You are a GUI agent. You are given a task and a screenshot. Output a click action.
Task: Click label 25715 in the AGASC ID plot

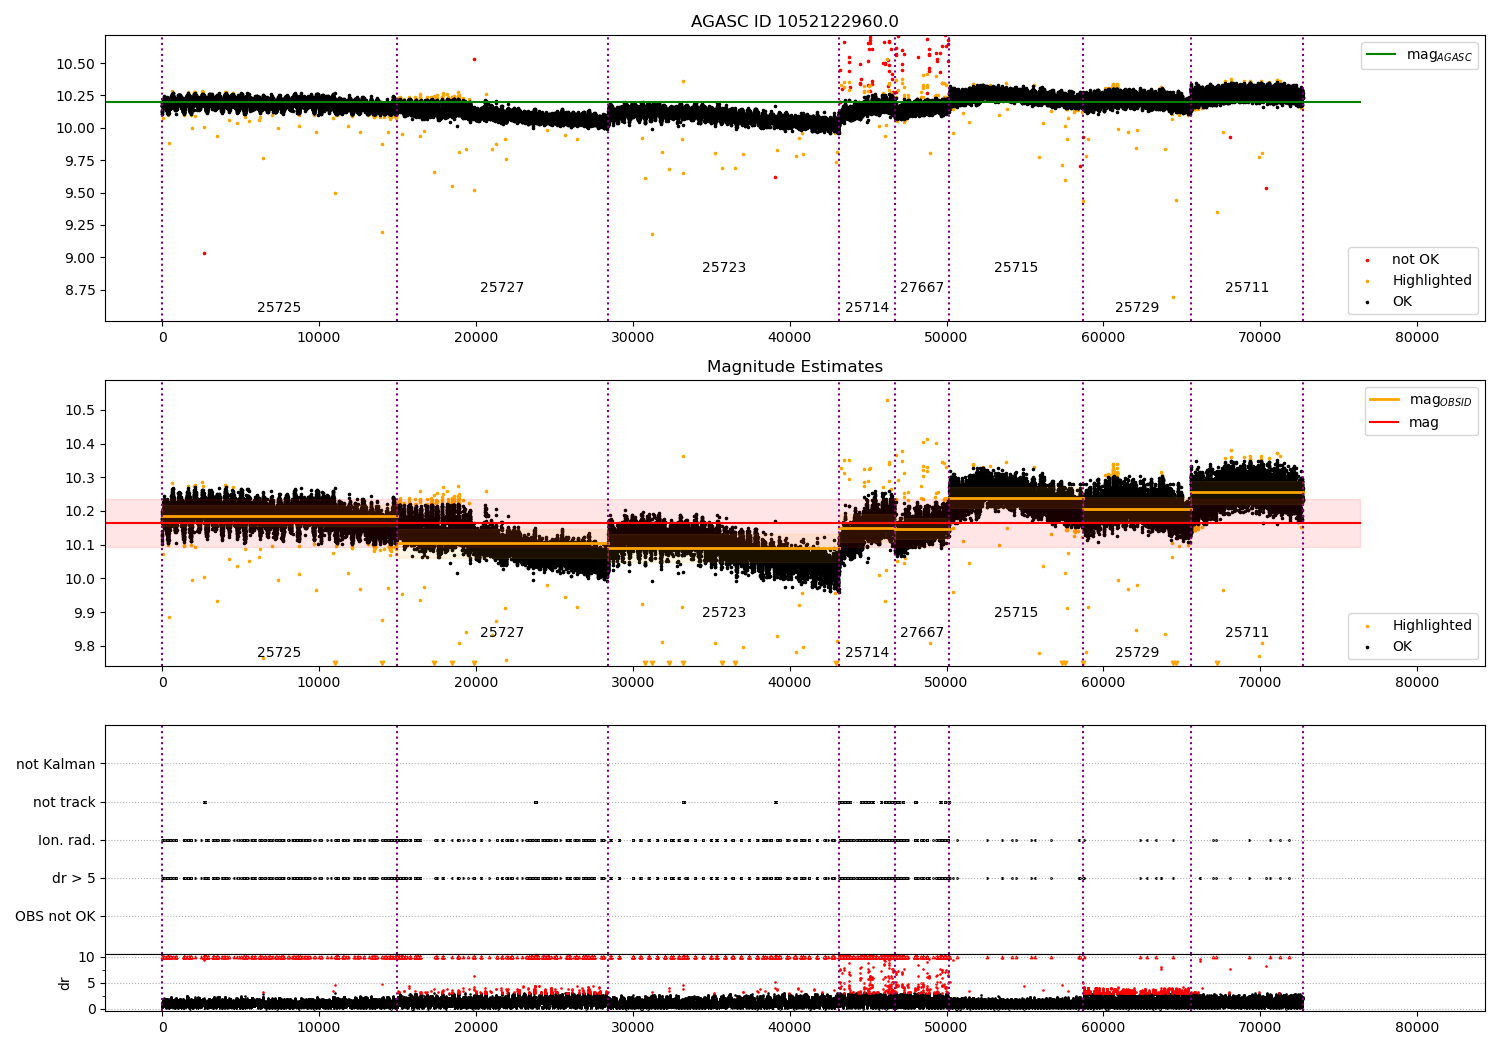[x=1016, y=268]
